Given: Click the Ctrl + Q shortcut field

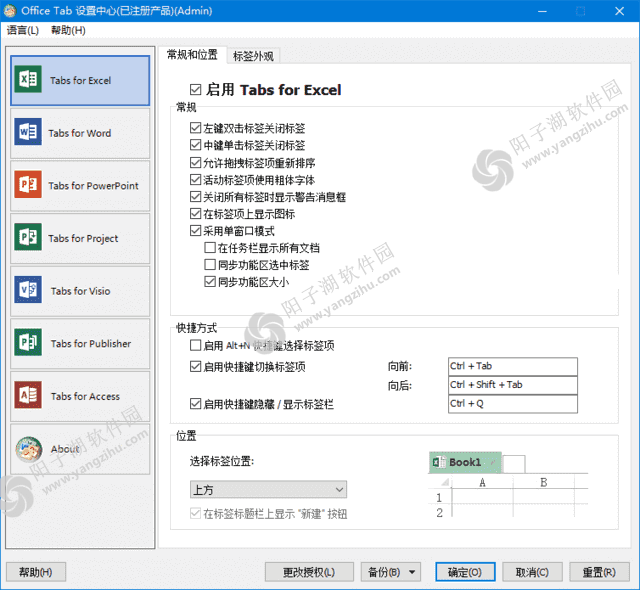Looking at the screenshot, I should [513, 404].
